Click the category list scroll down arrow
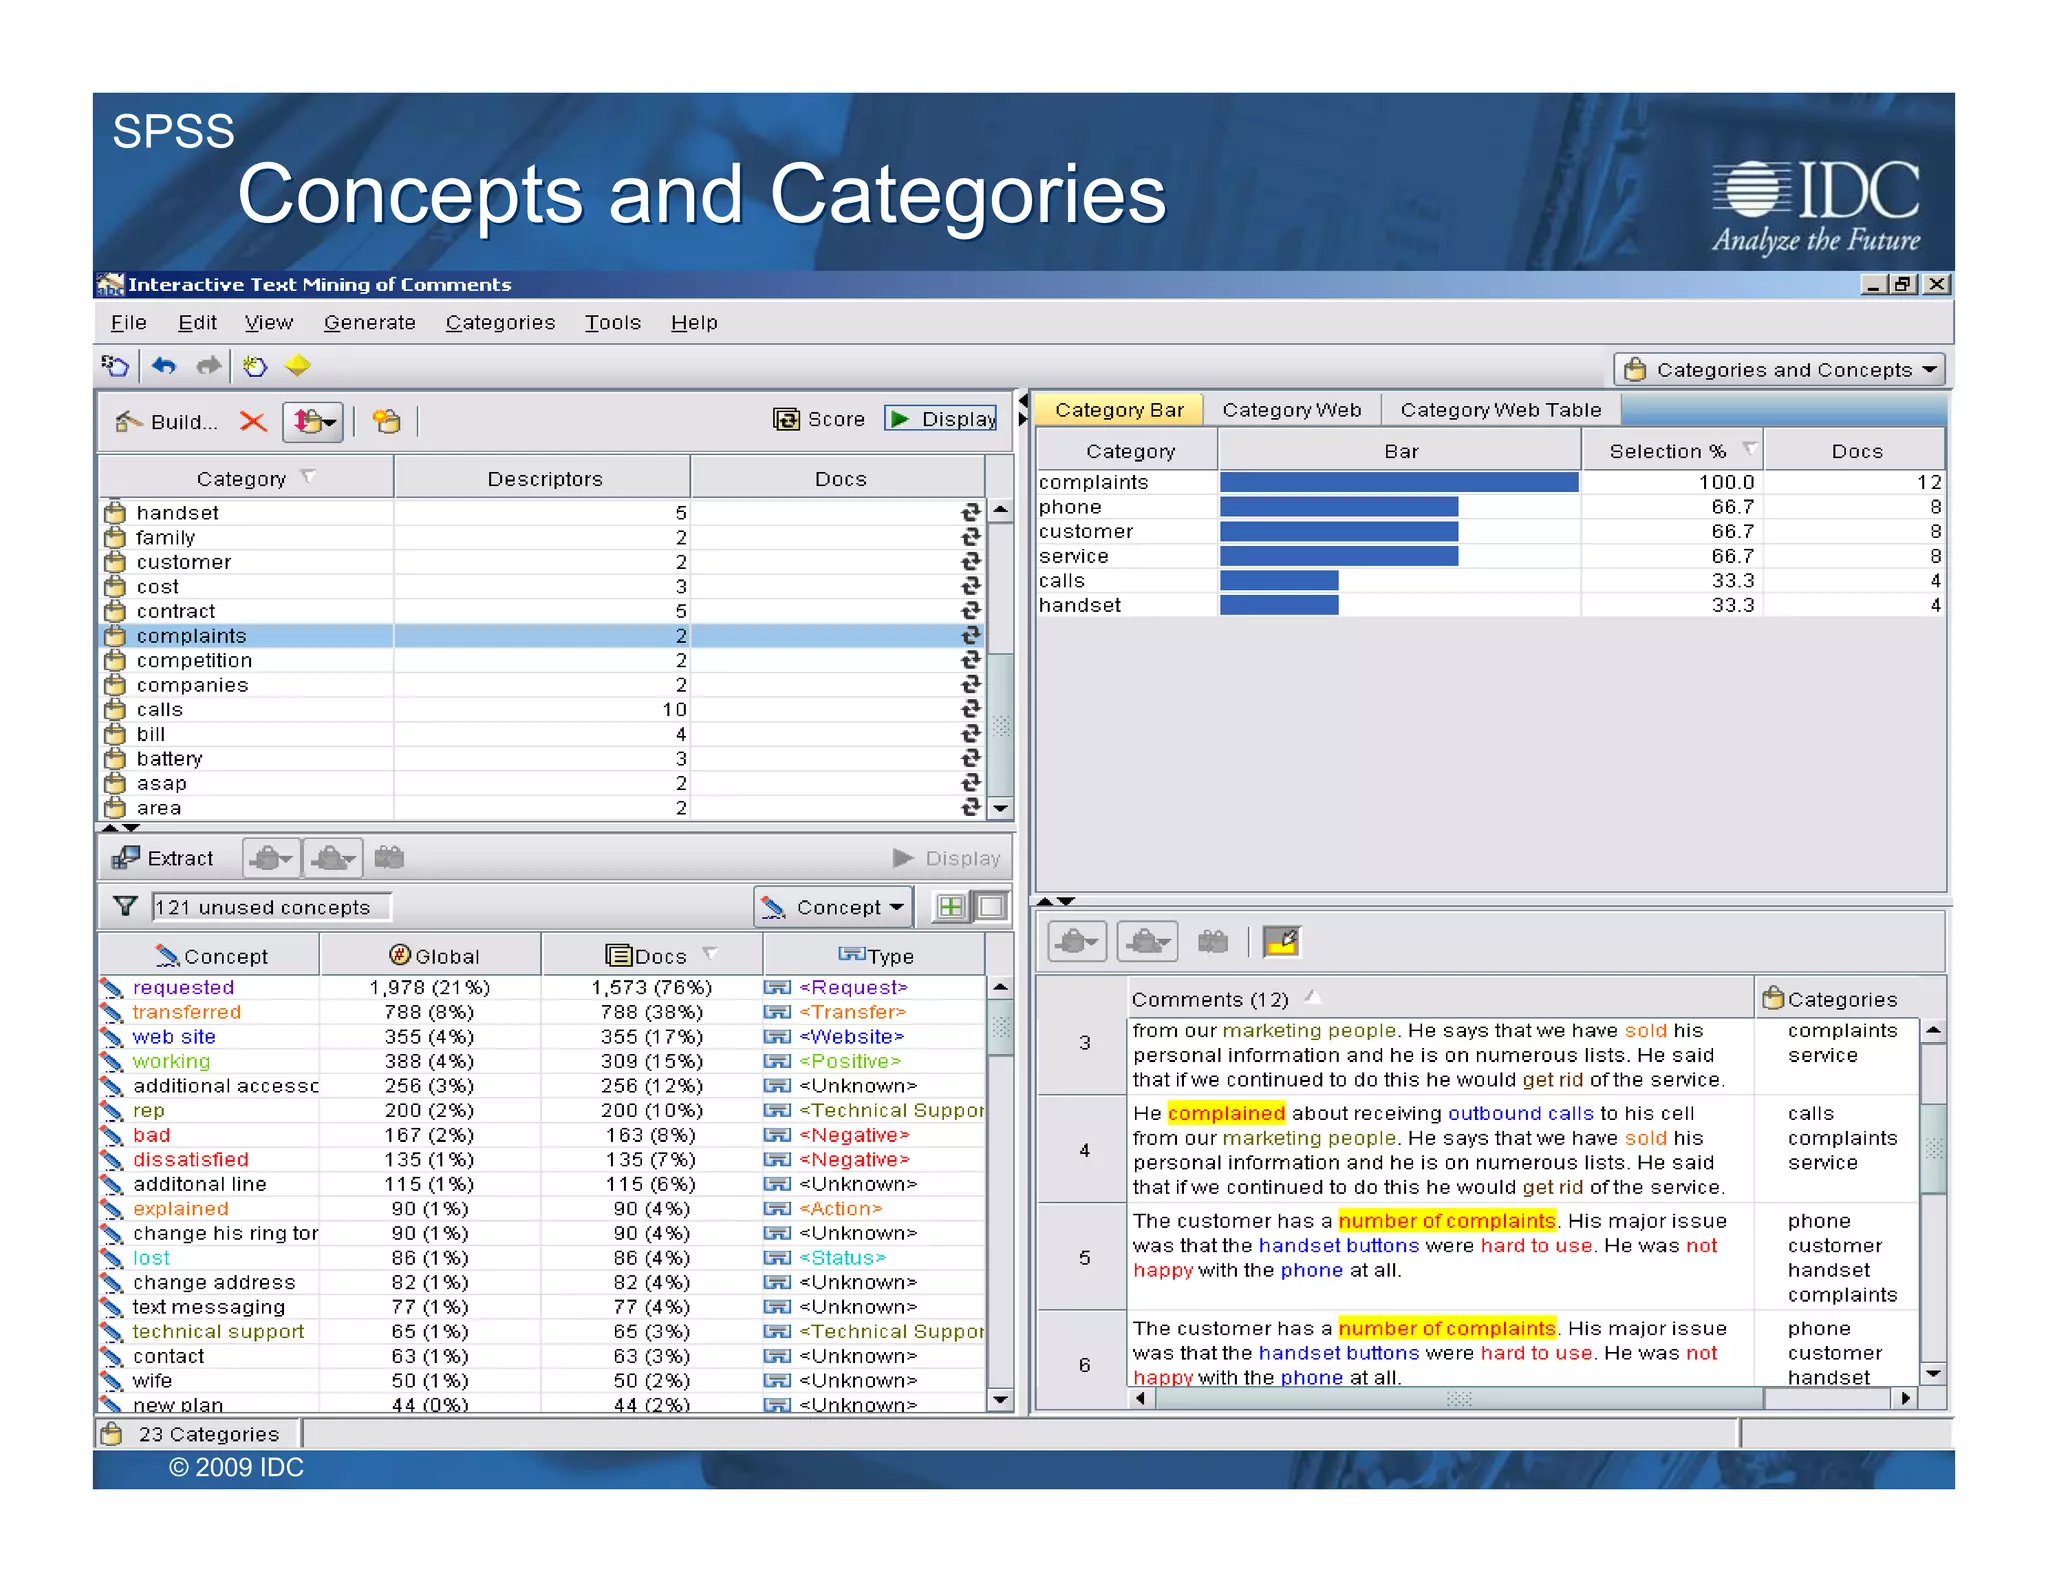Viewport: 2048px width, 1582px height. (x=1000, y=808)
